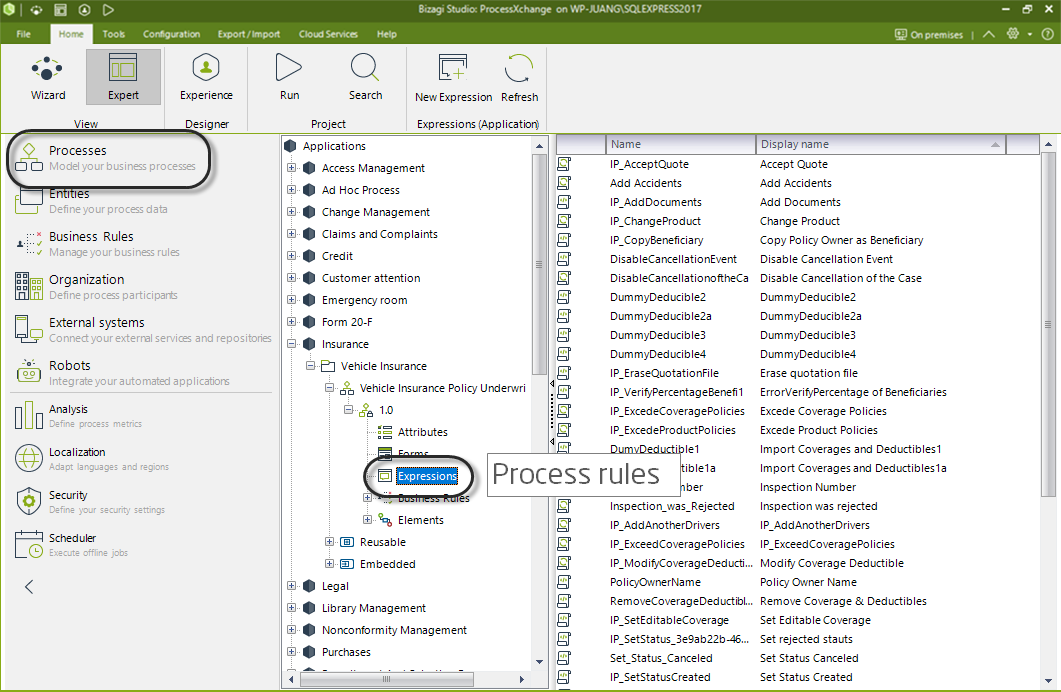Expand Claims and Complaints node

[x=292, y=234]
